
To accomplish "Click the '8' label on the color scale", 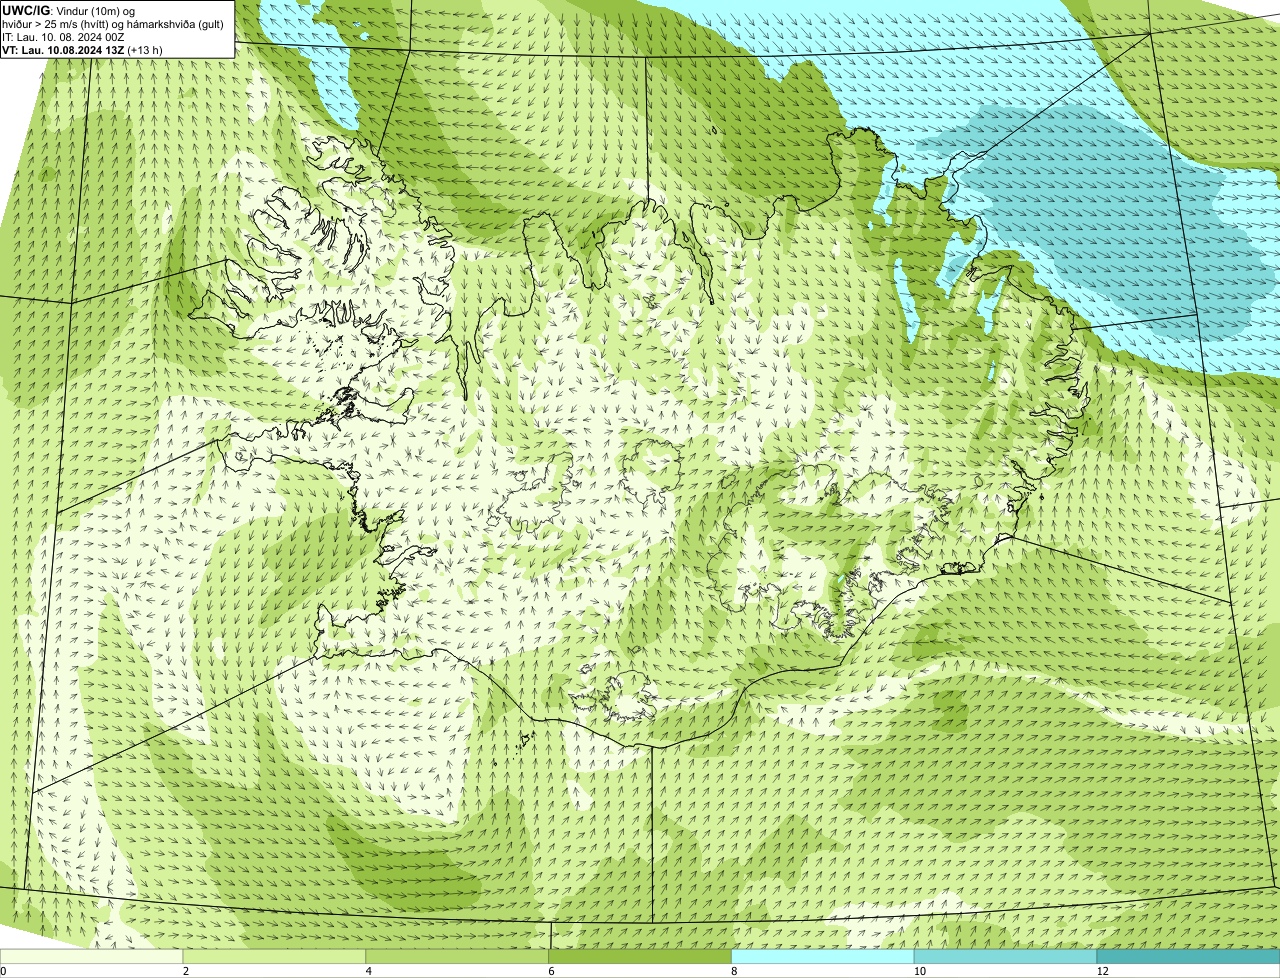I will (x=734, y=971).
